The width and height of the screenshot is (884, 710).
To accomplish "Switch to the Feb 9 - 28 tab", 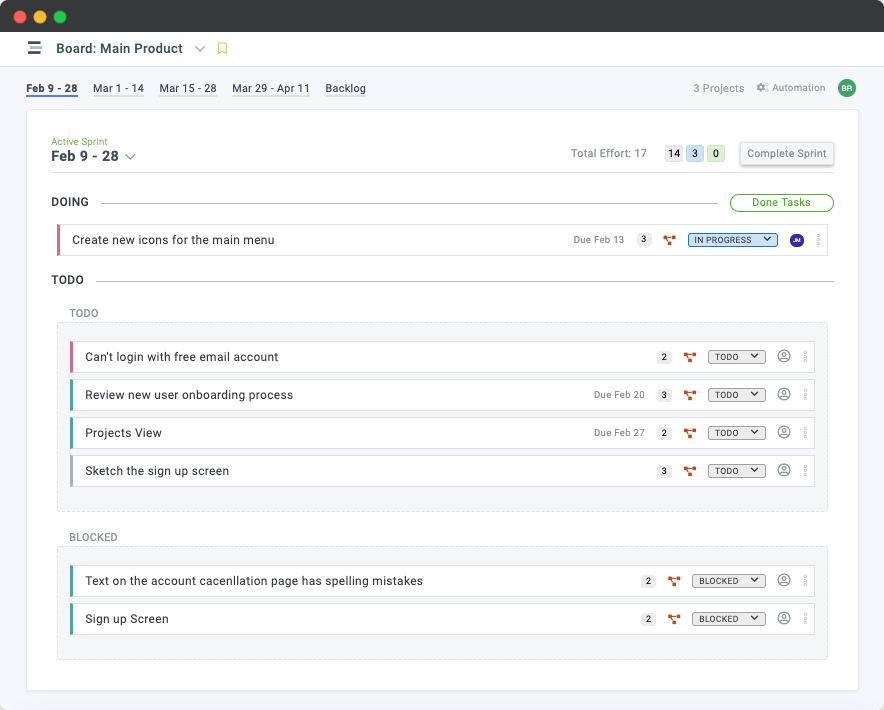I will (52, 89).
